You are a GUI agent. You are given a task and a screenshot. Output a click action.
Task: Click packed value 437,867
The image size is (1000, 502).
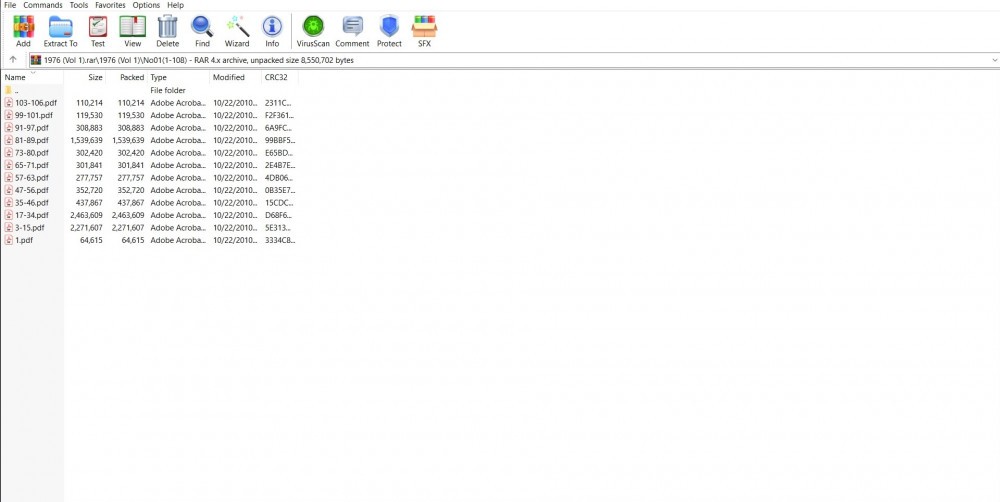(131, 203)
